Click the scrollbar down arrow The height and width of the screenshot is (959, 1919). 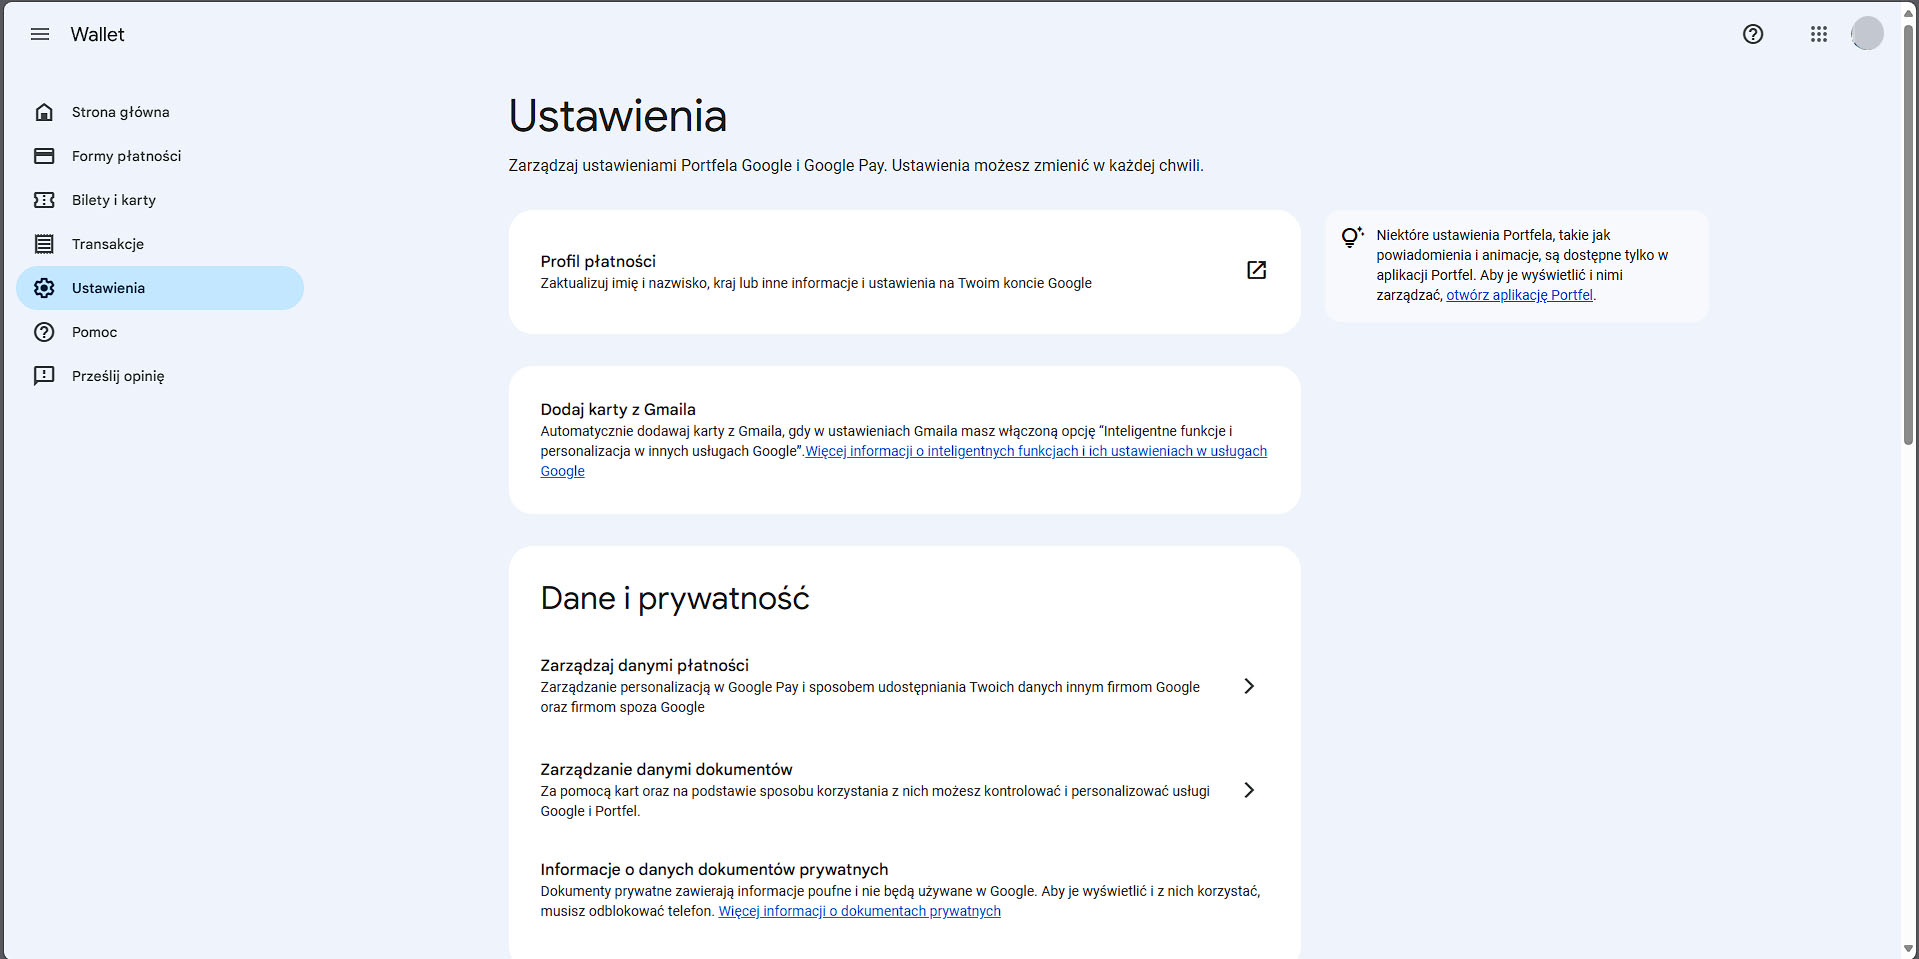point(1908,949)
